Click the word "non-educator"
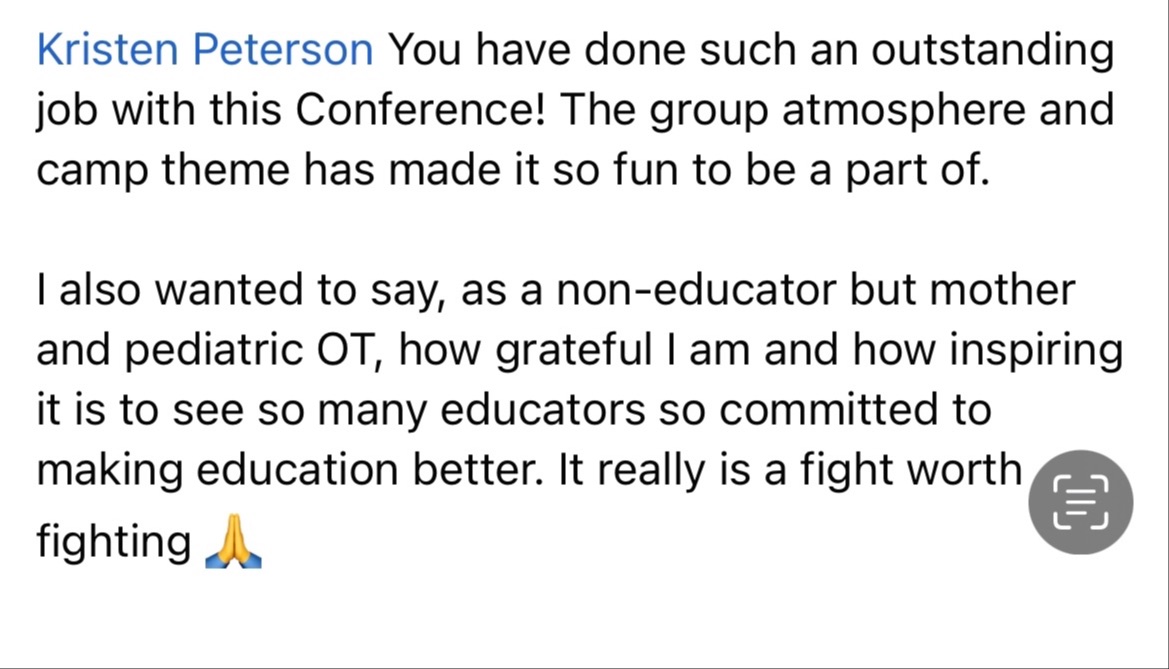Viewport: 1169px width, 669px height. [x=696, y=290]
